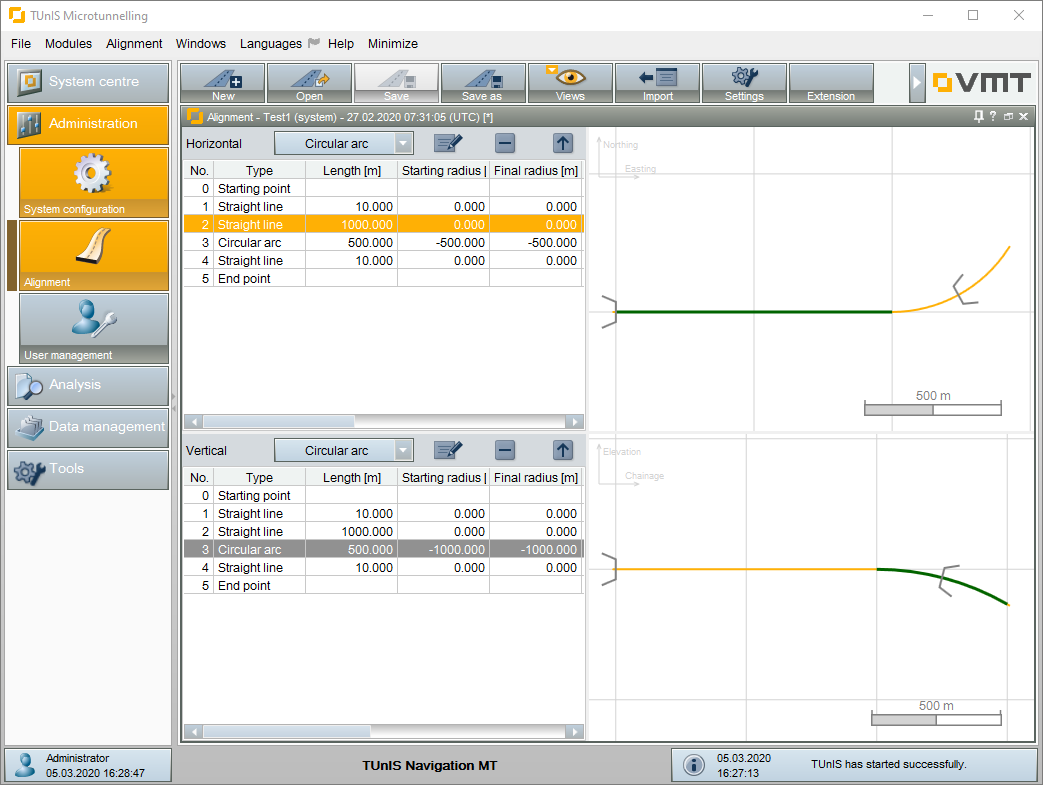Click Horizontal row 4 length 10.000 cell

(351, 261)
